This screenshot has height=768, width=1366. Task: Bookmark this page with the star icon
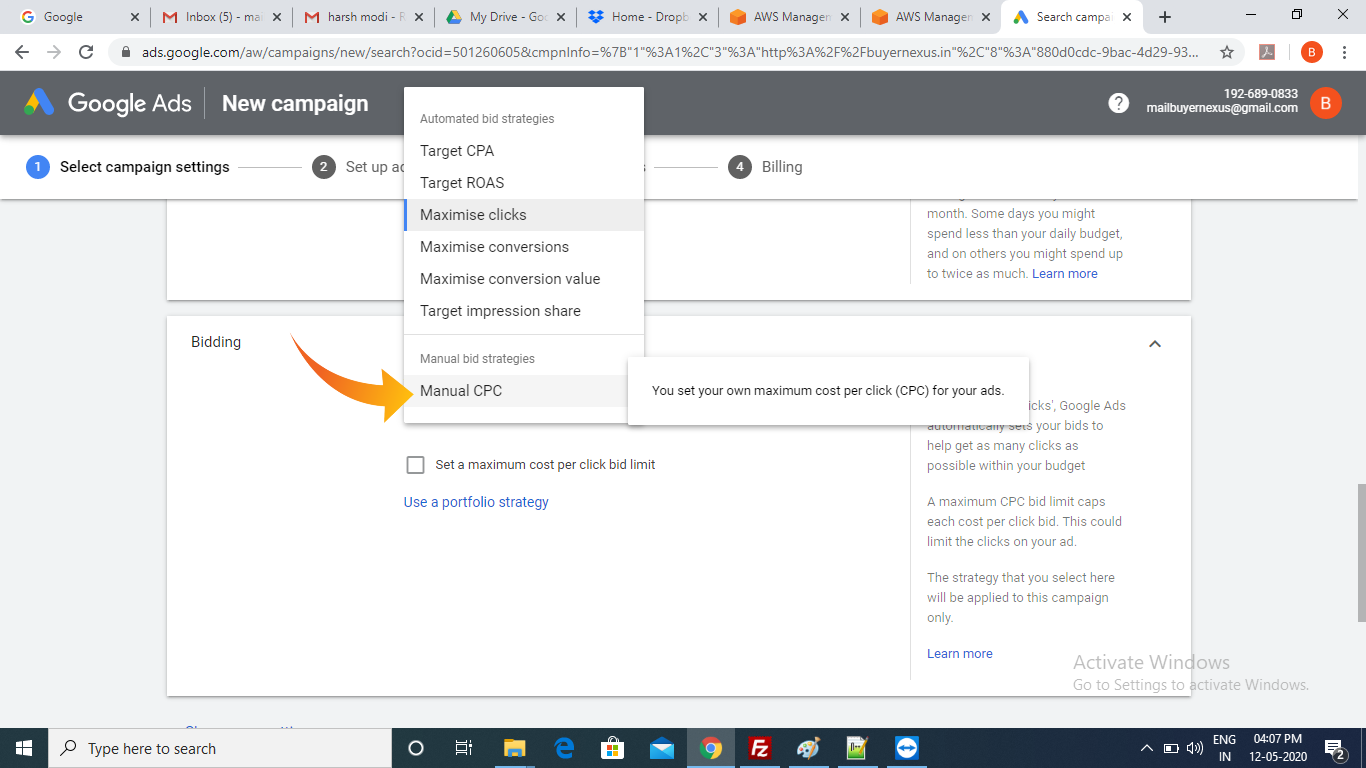1227,52
